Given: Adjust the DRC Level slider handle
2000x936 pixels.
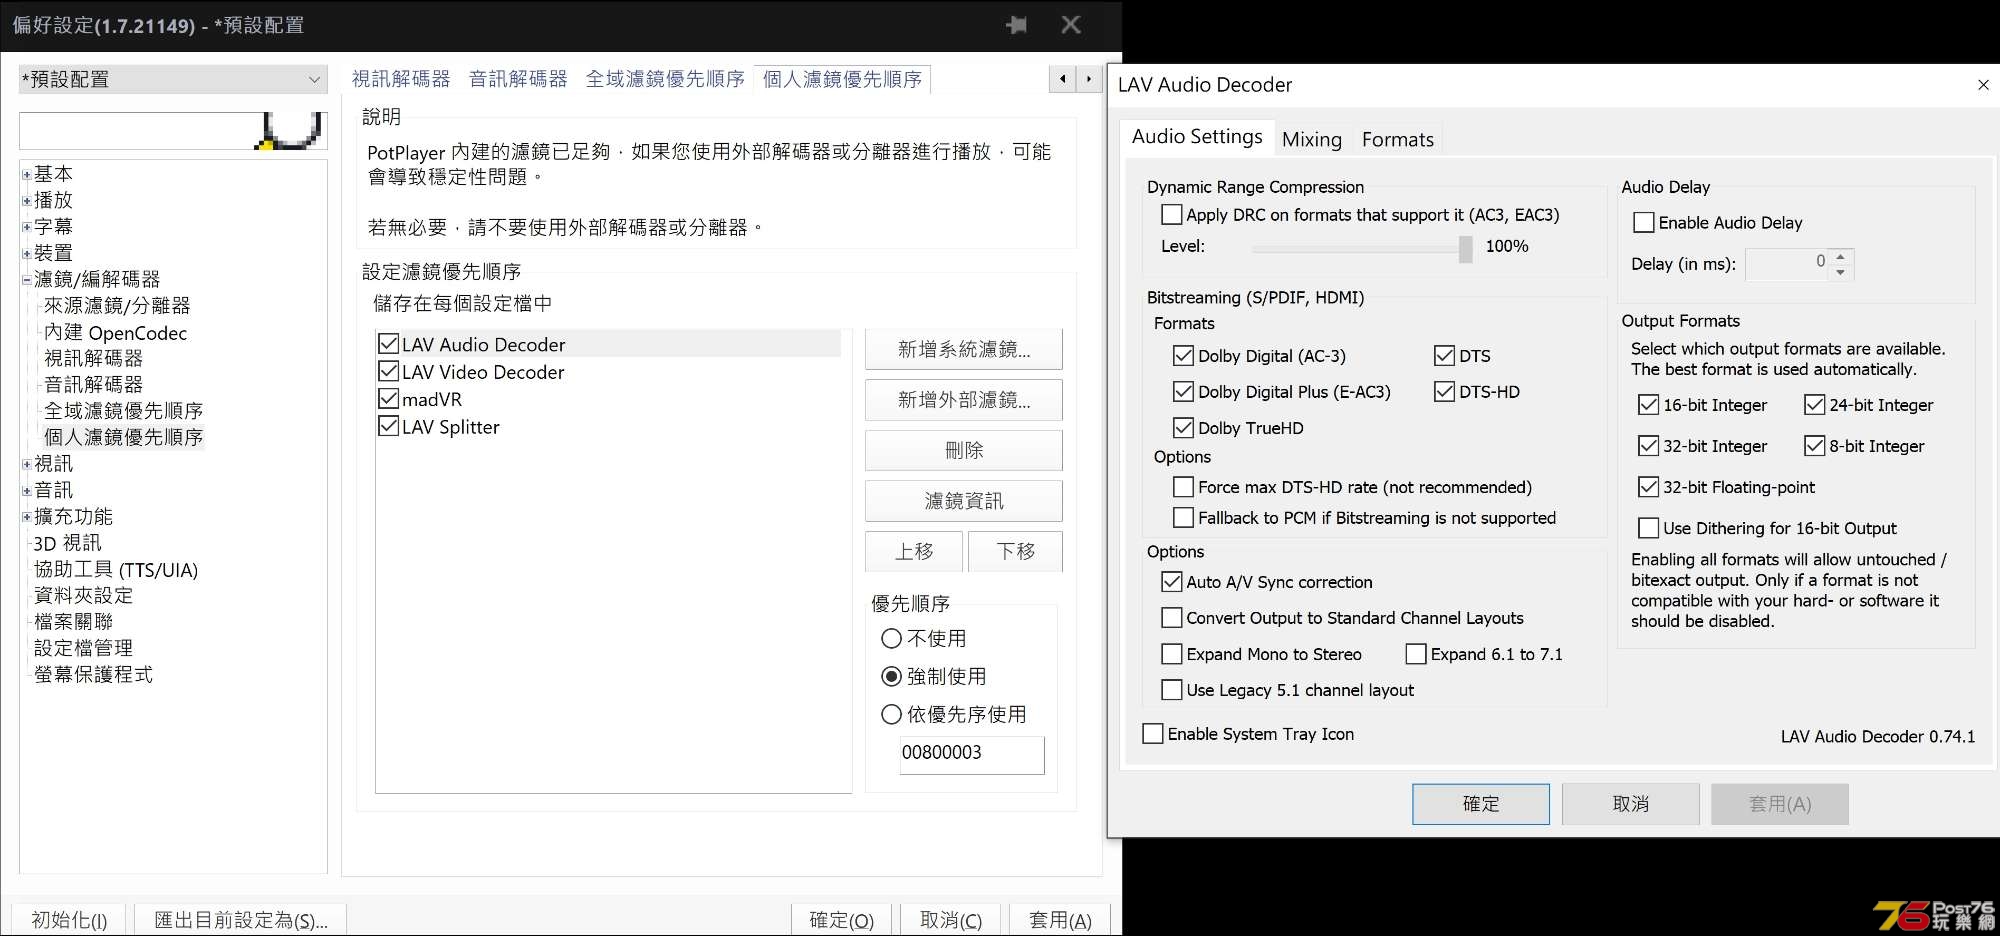Looking at the screenshot, I should click(1465, 248).
